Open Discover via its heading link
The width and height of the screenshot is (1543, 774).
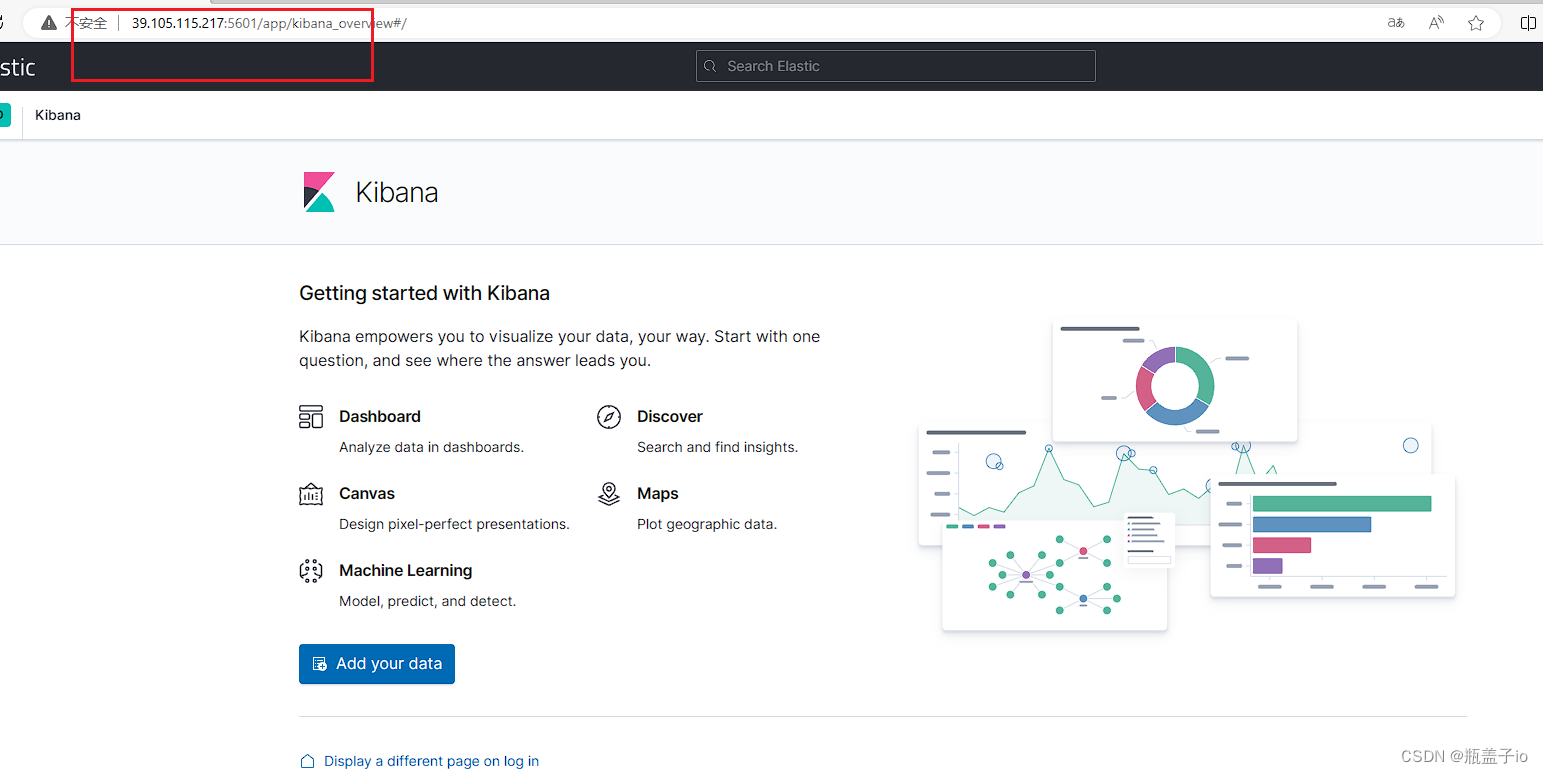[x=670, y=417]
